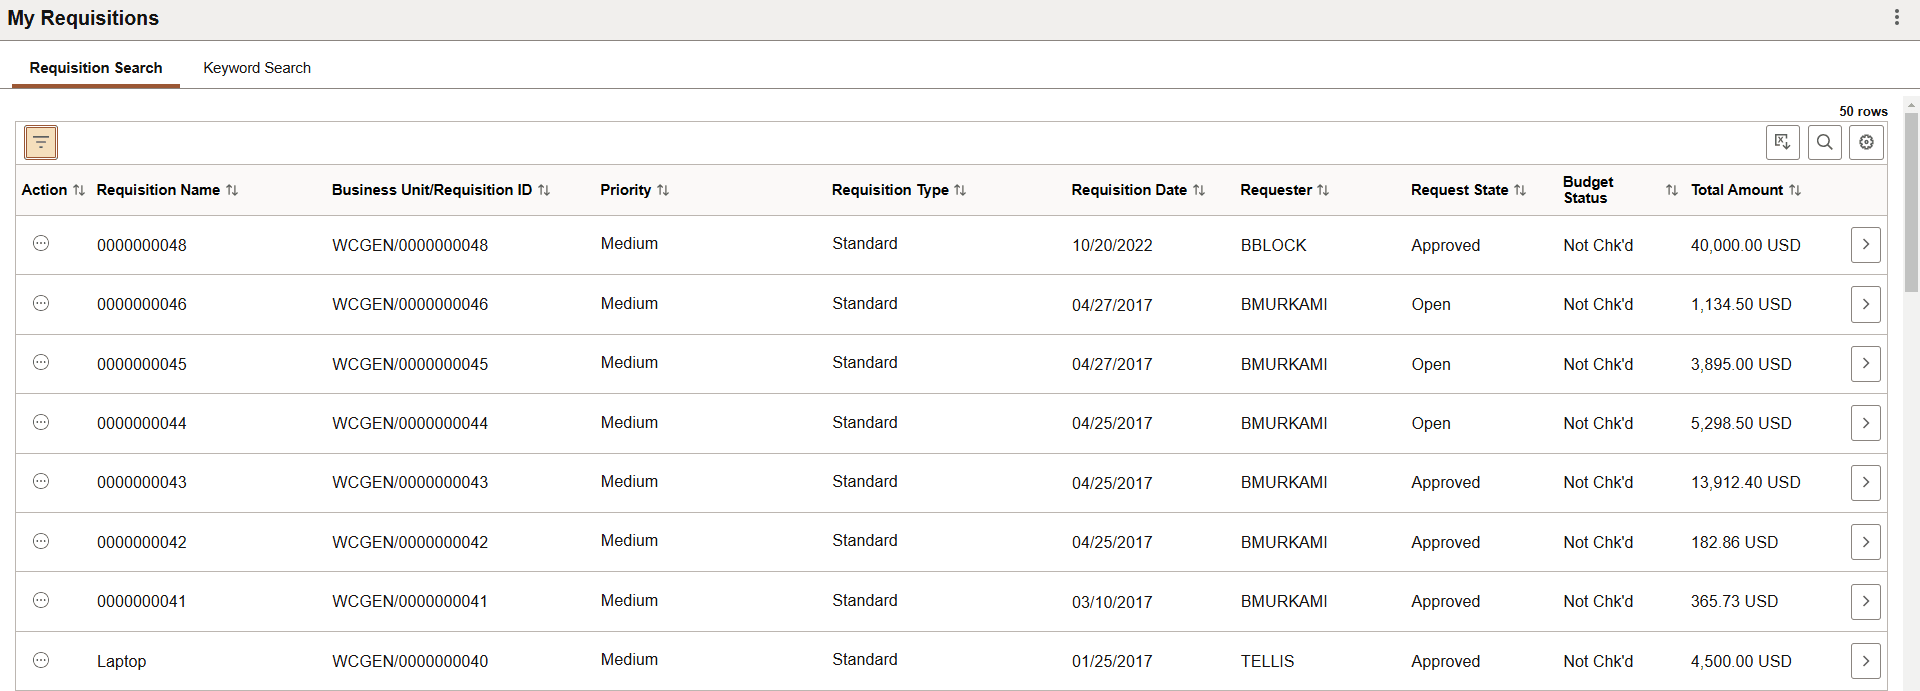Open row actions for requisition 0000000043
This screenshot has width=1920, height=691.
pyautogui.click(x=40, y=482)
